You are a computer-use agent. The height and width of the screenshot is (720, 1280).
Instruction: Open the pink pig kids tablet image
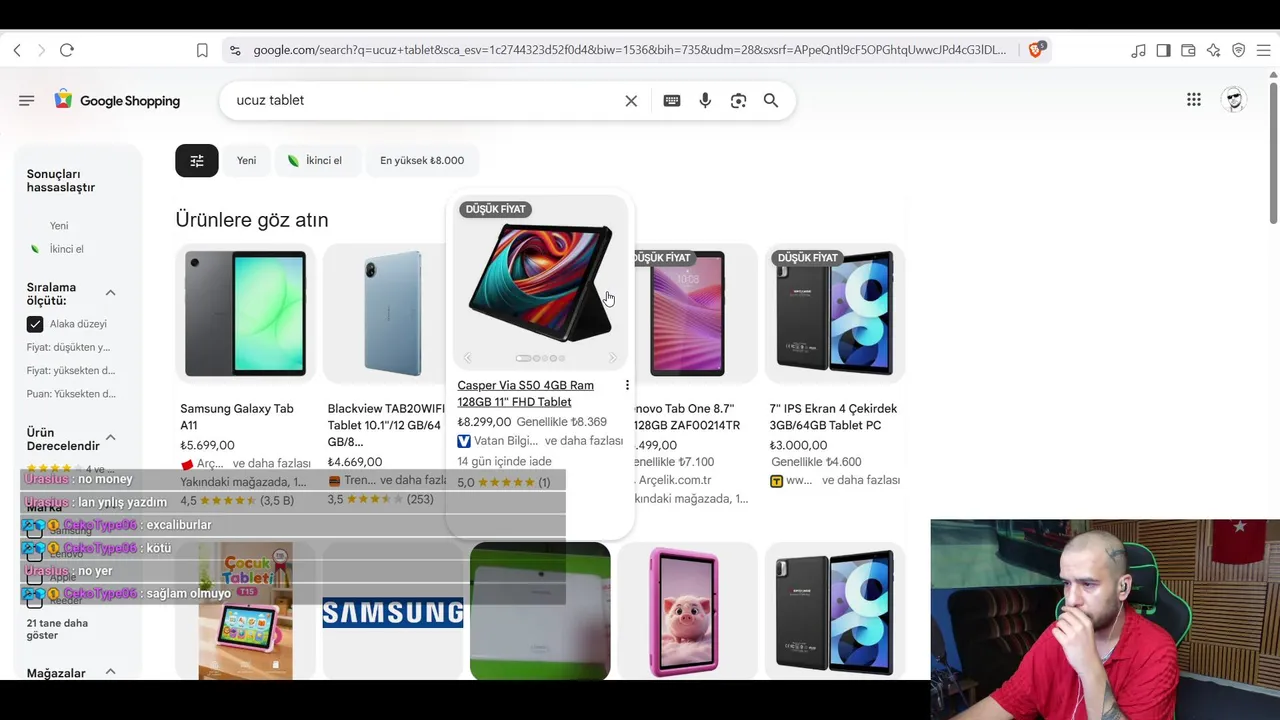pos(687,612)
